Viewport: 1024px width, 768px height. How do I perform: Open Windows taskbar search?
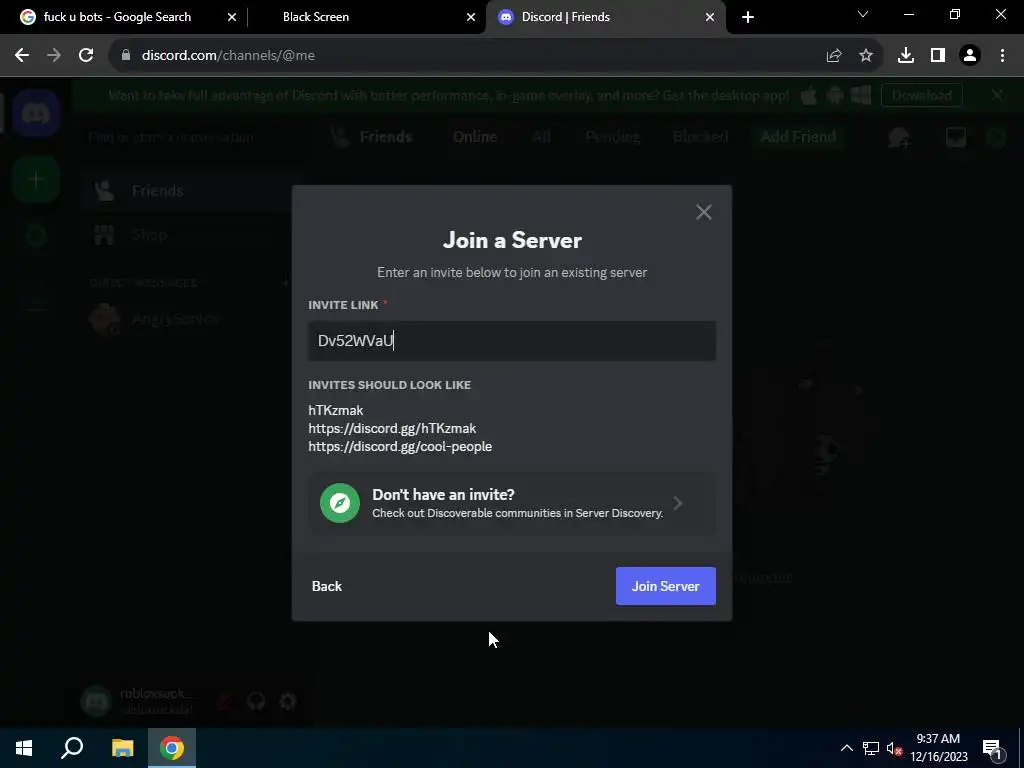click(x=72, y=748)
